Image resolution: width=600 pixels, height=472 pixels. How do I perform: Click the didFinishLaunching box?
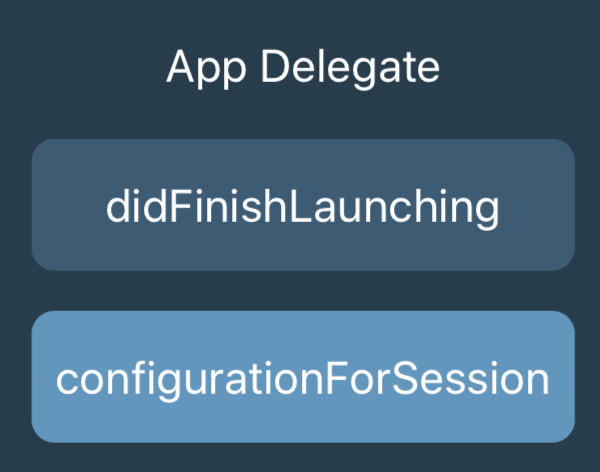(303, 205)
